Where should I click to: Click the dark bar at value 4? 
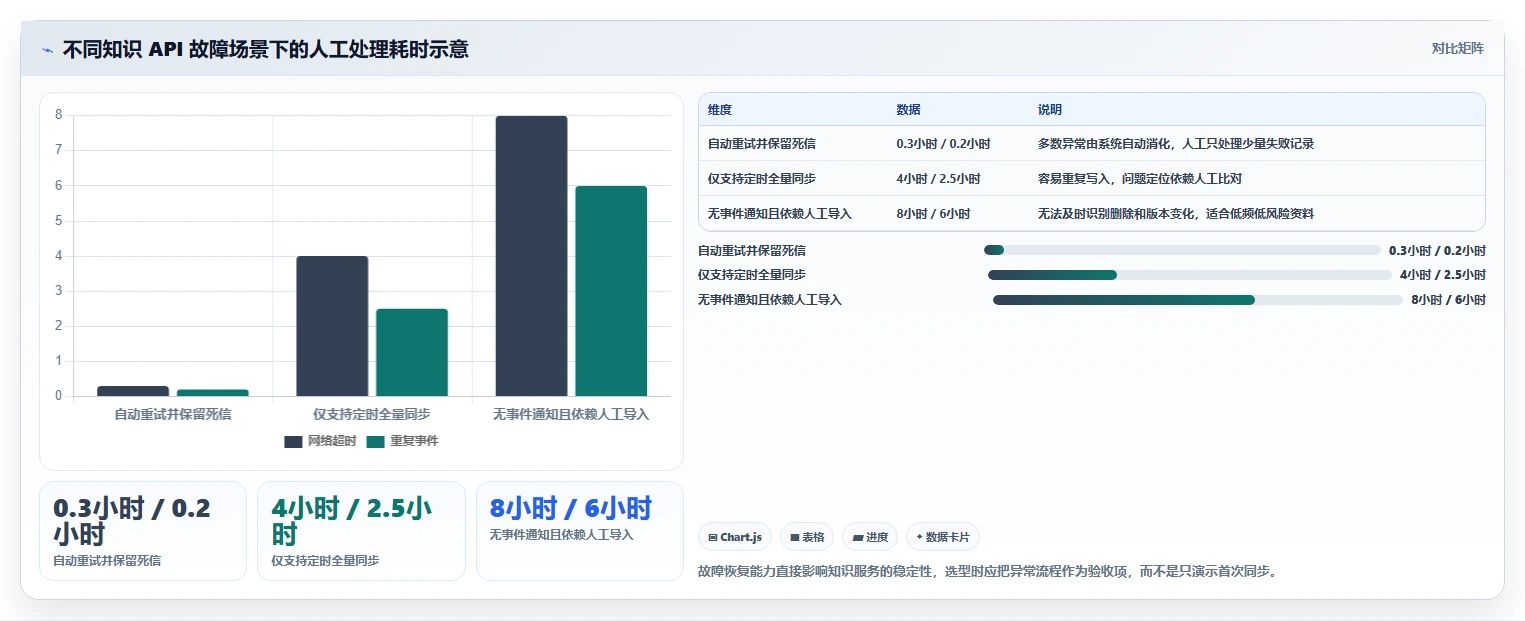point(332,326)
